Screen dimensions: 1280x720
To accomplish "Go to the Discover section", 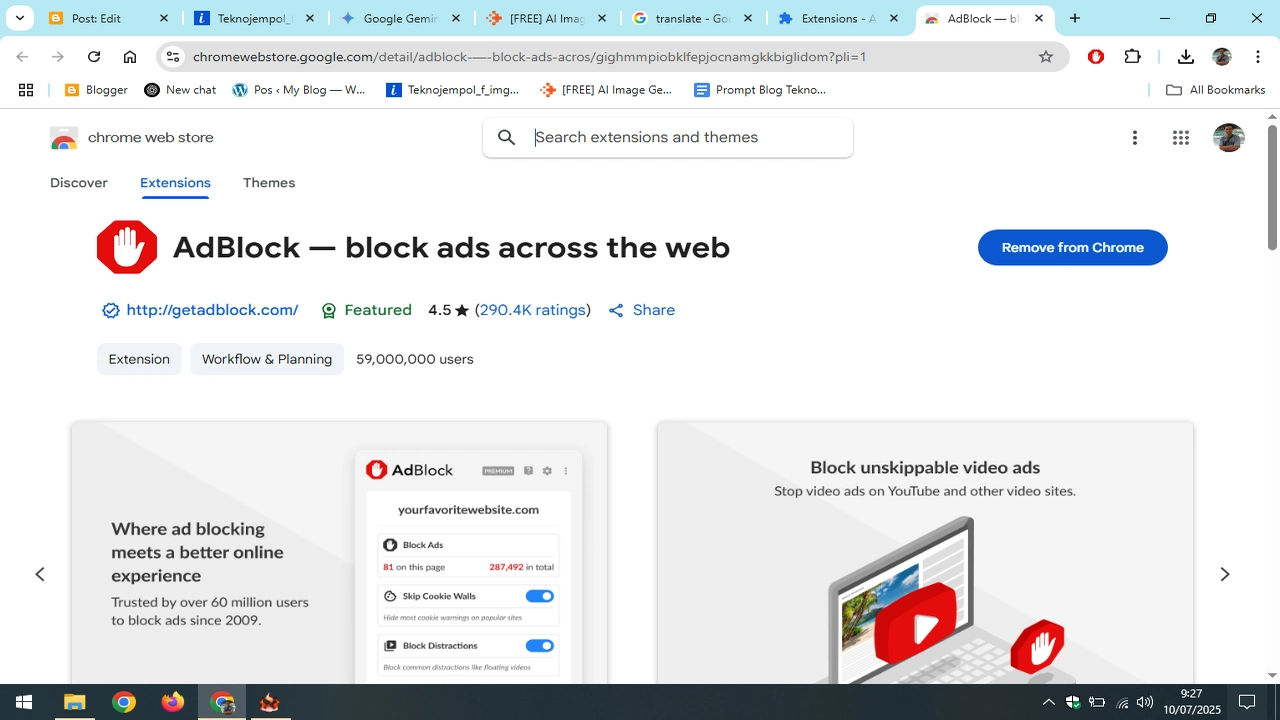I will pos(79,183).
